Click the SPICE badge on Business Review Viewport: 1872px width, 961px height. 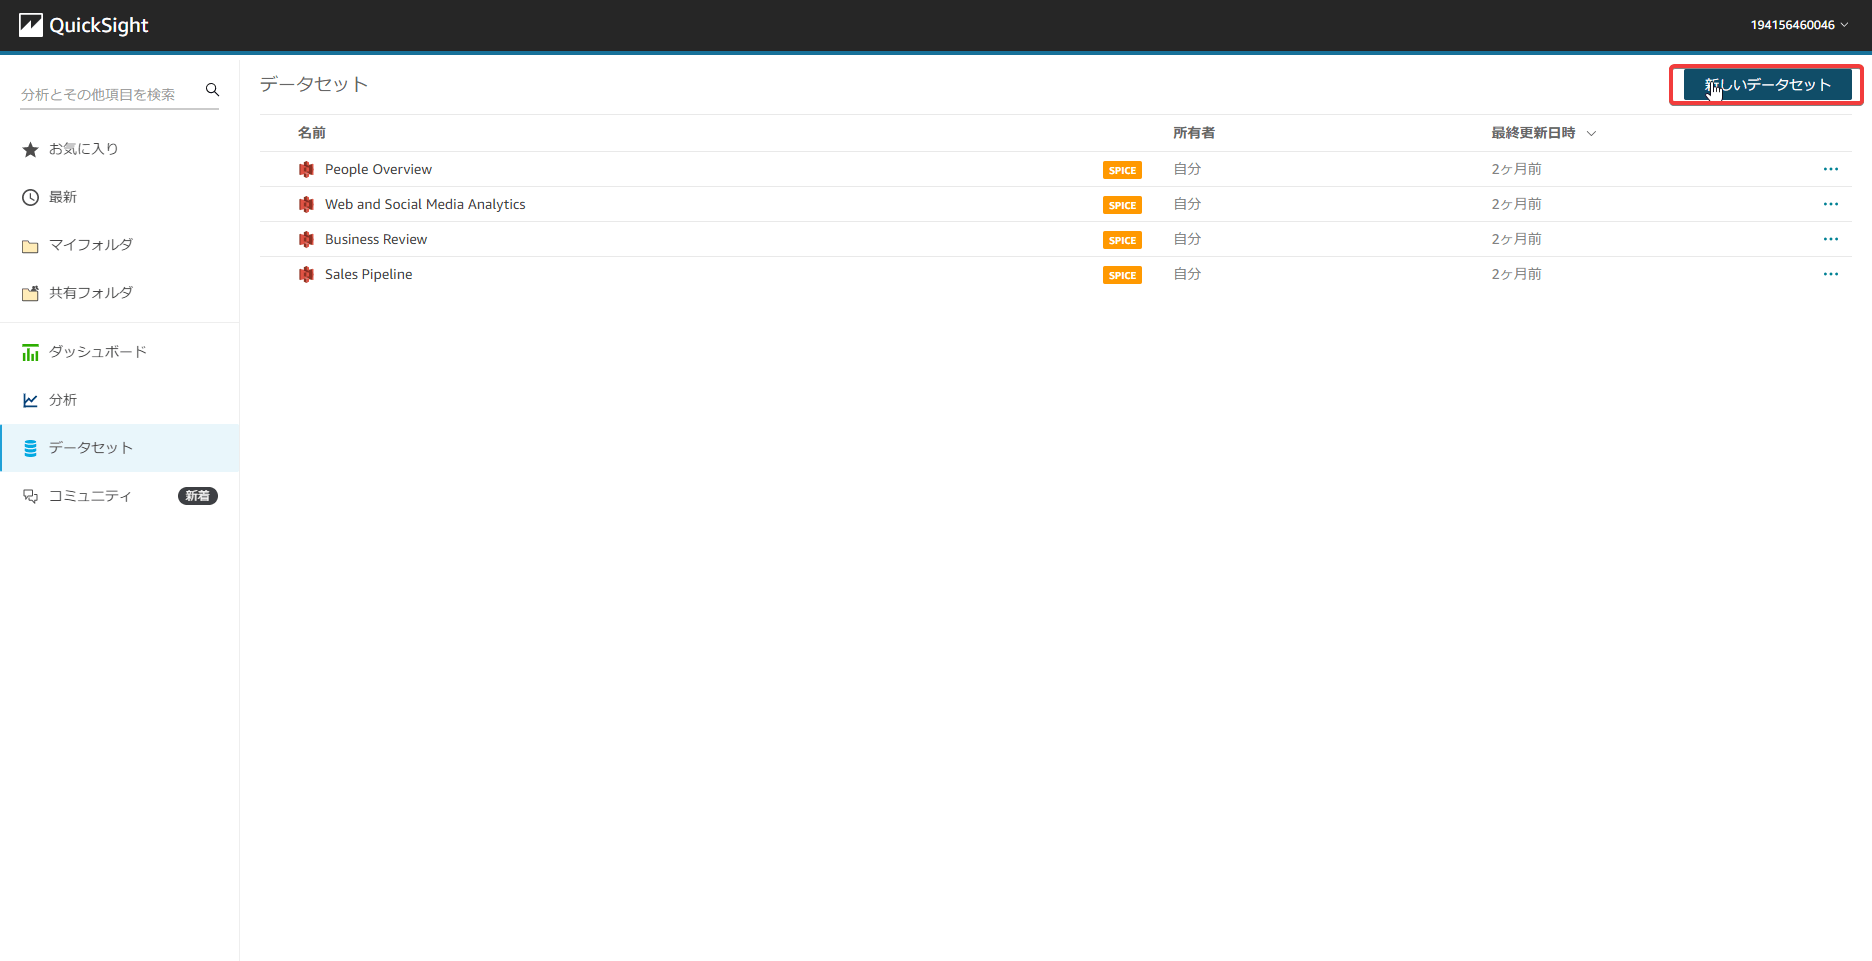tap(1122, 240)
